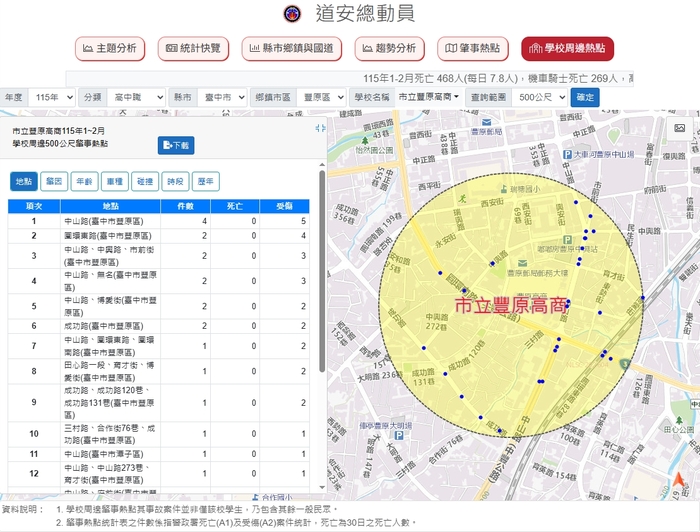Open the 主題分析 section

tap(110, 48)
